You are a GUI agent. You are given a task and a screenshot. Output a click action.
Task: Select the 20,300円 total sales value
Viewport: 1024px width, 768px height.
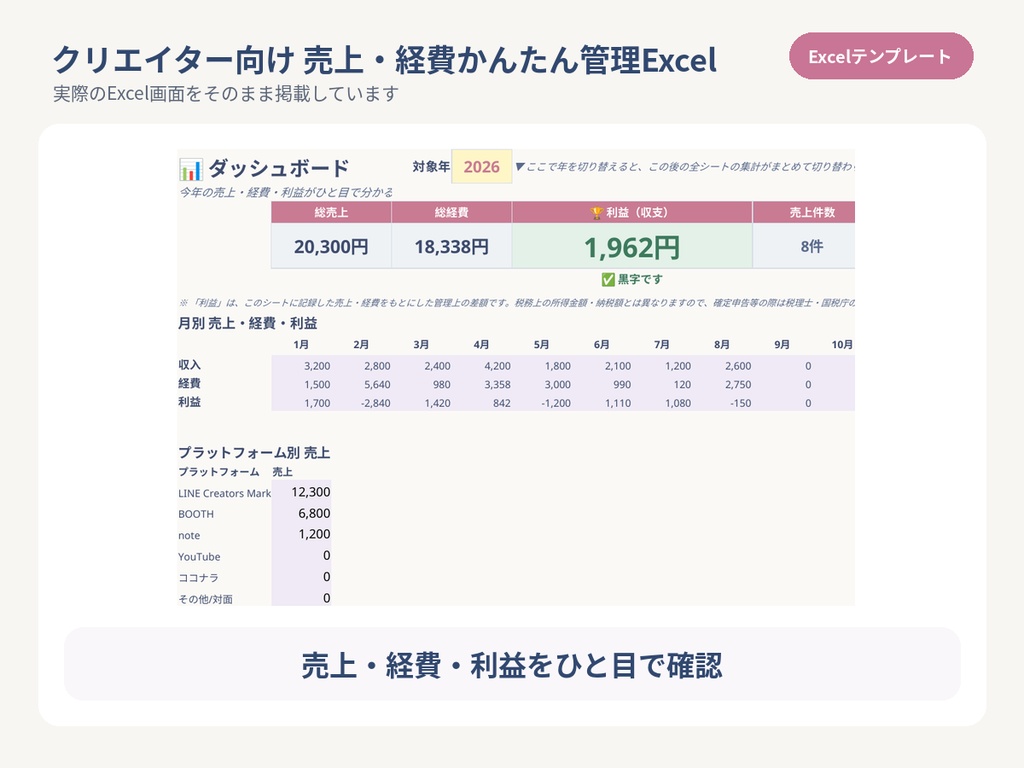pos(331,246)
